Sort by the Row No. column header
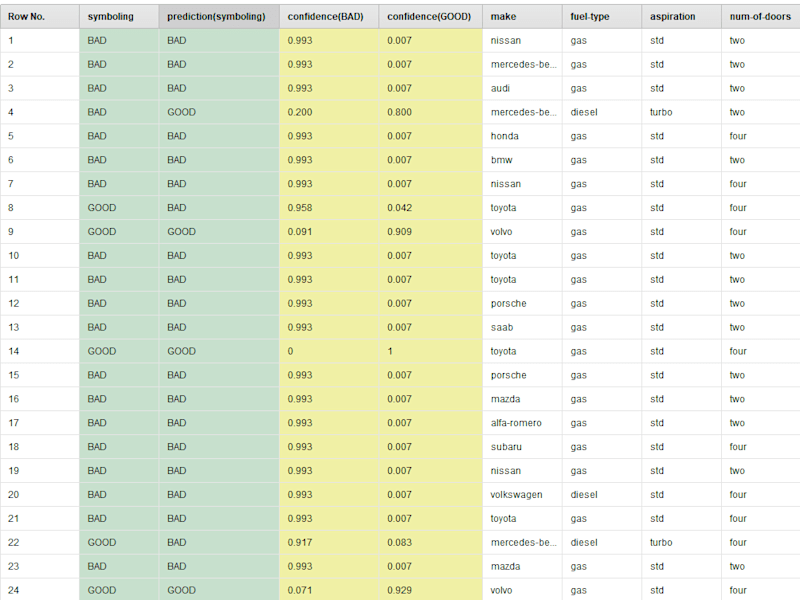800x600 pixels. pyautogui.click(x=39, y=16)
